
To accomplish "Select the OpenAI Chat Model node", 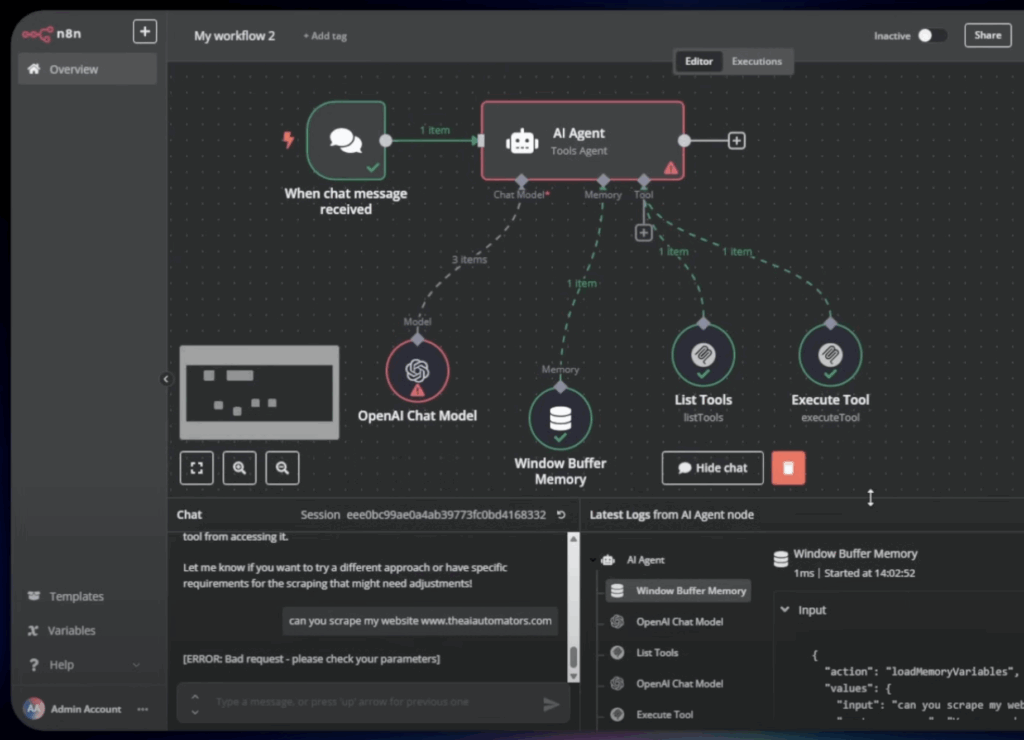I will [417, 371].
